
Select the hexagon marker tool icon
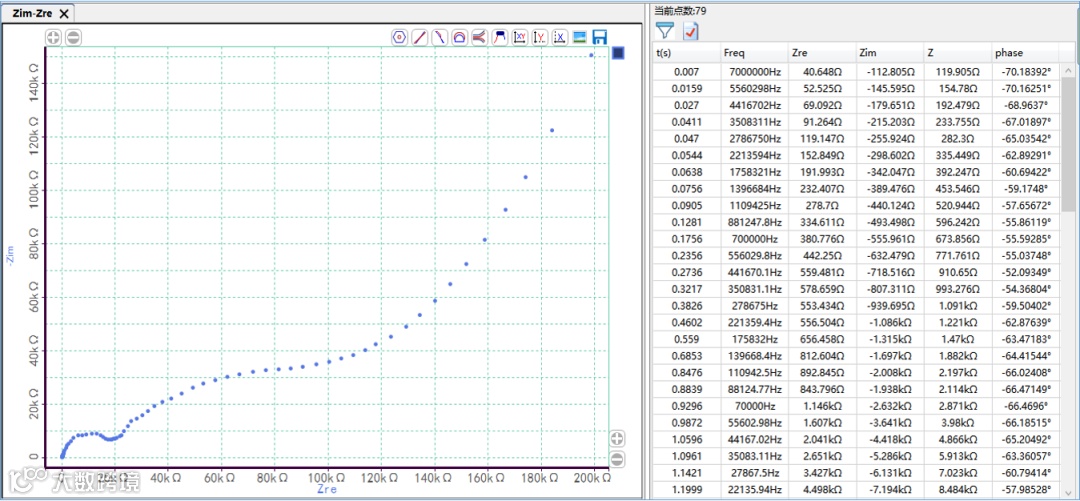(399, 37)
